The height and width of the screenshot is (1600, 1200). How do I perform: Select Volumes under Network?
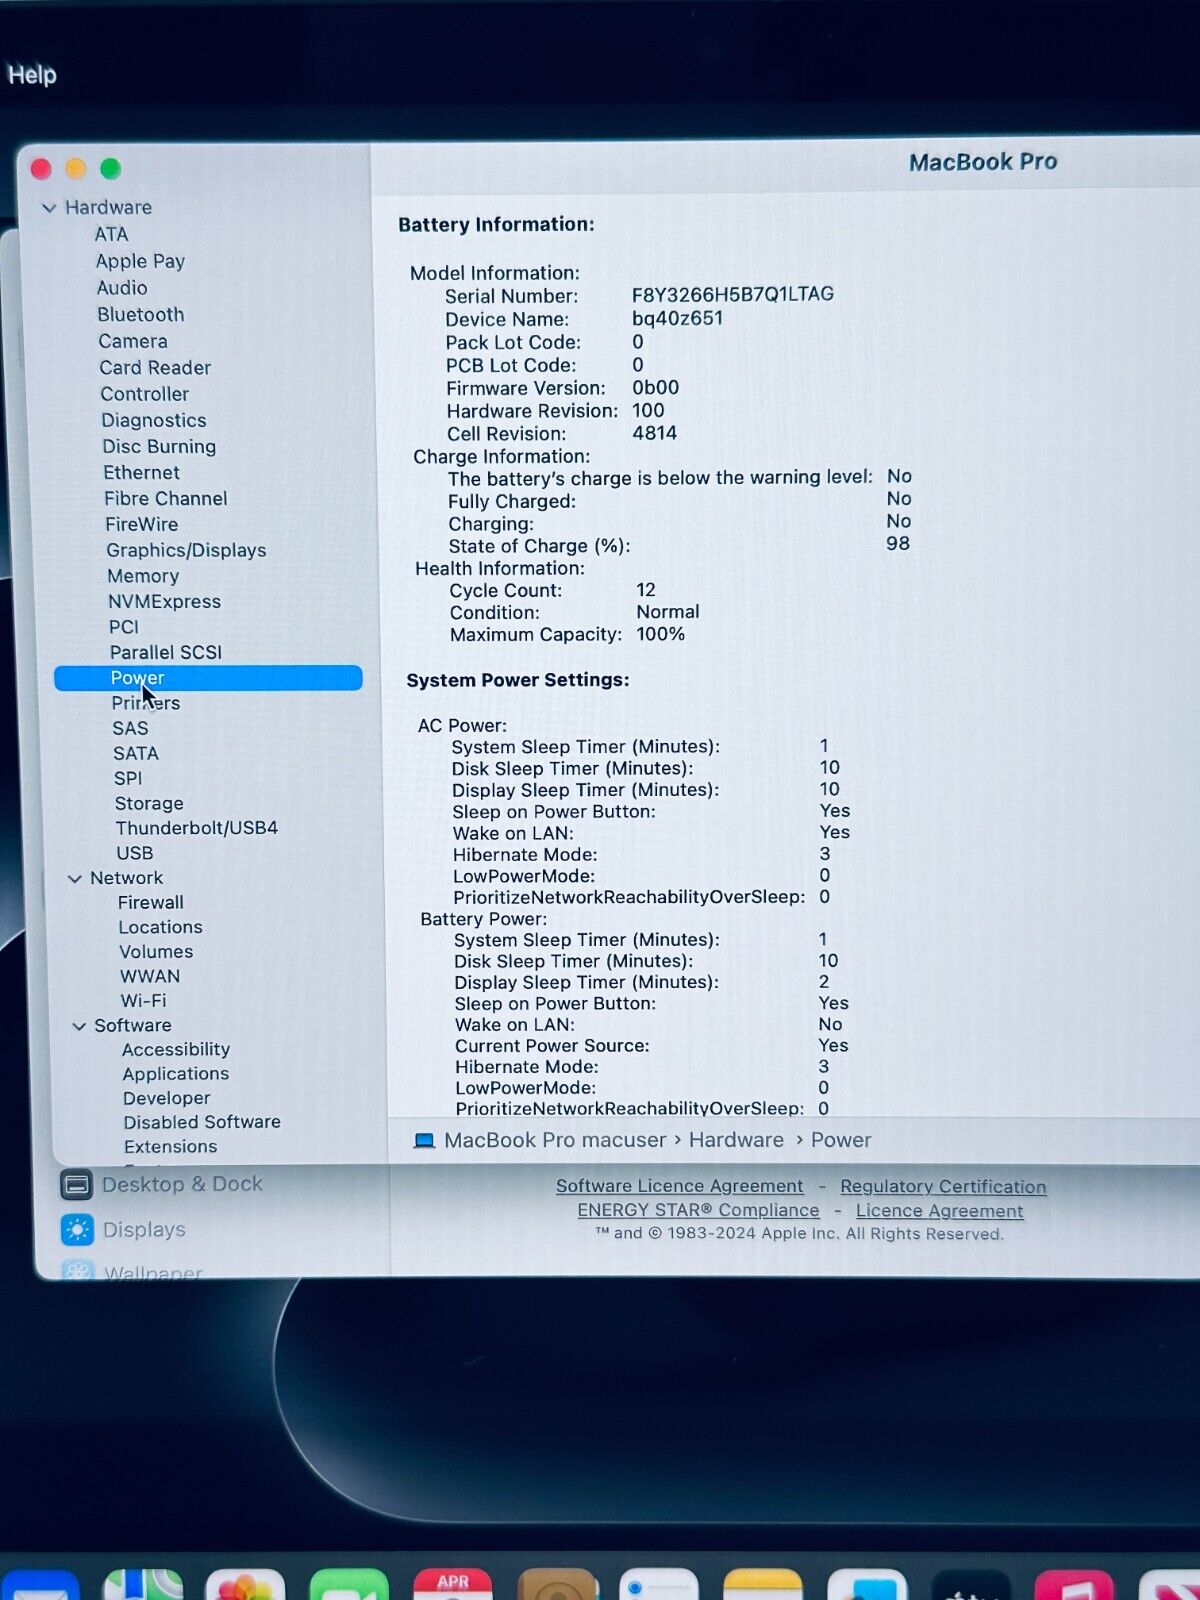point(156,952)
